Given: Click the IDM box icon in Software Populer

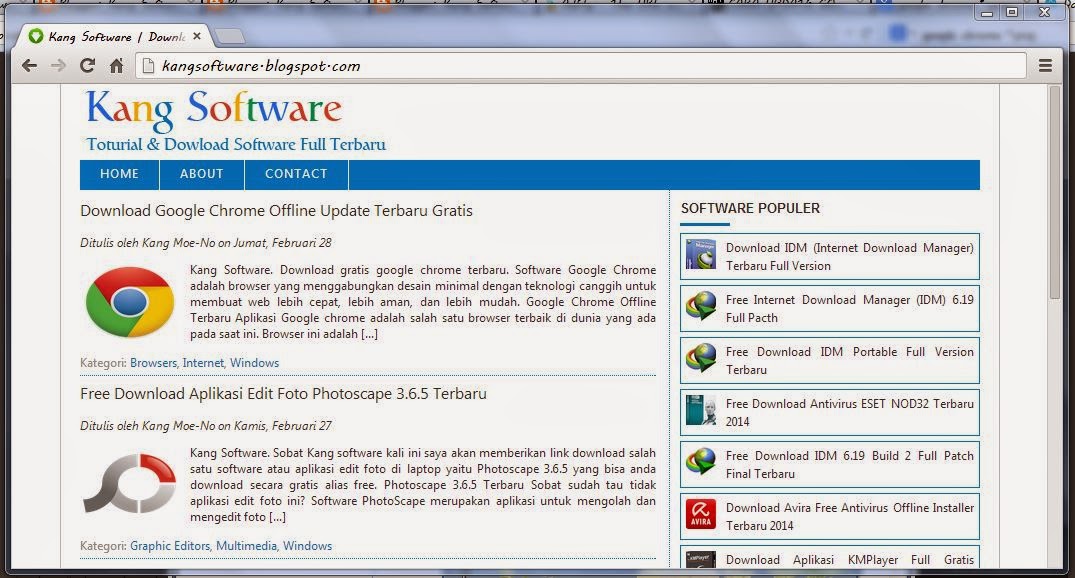Looking at the screenshot, I should [699, 255].
